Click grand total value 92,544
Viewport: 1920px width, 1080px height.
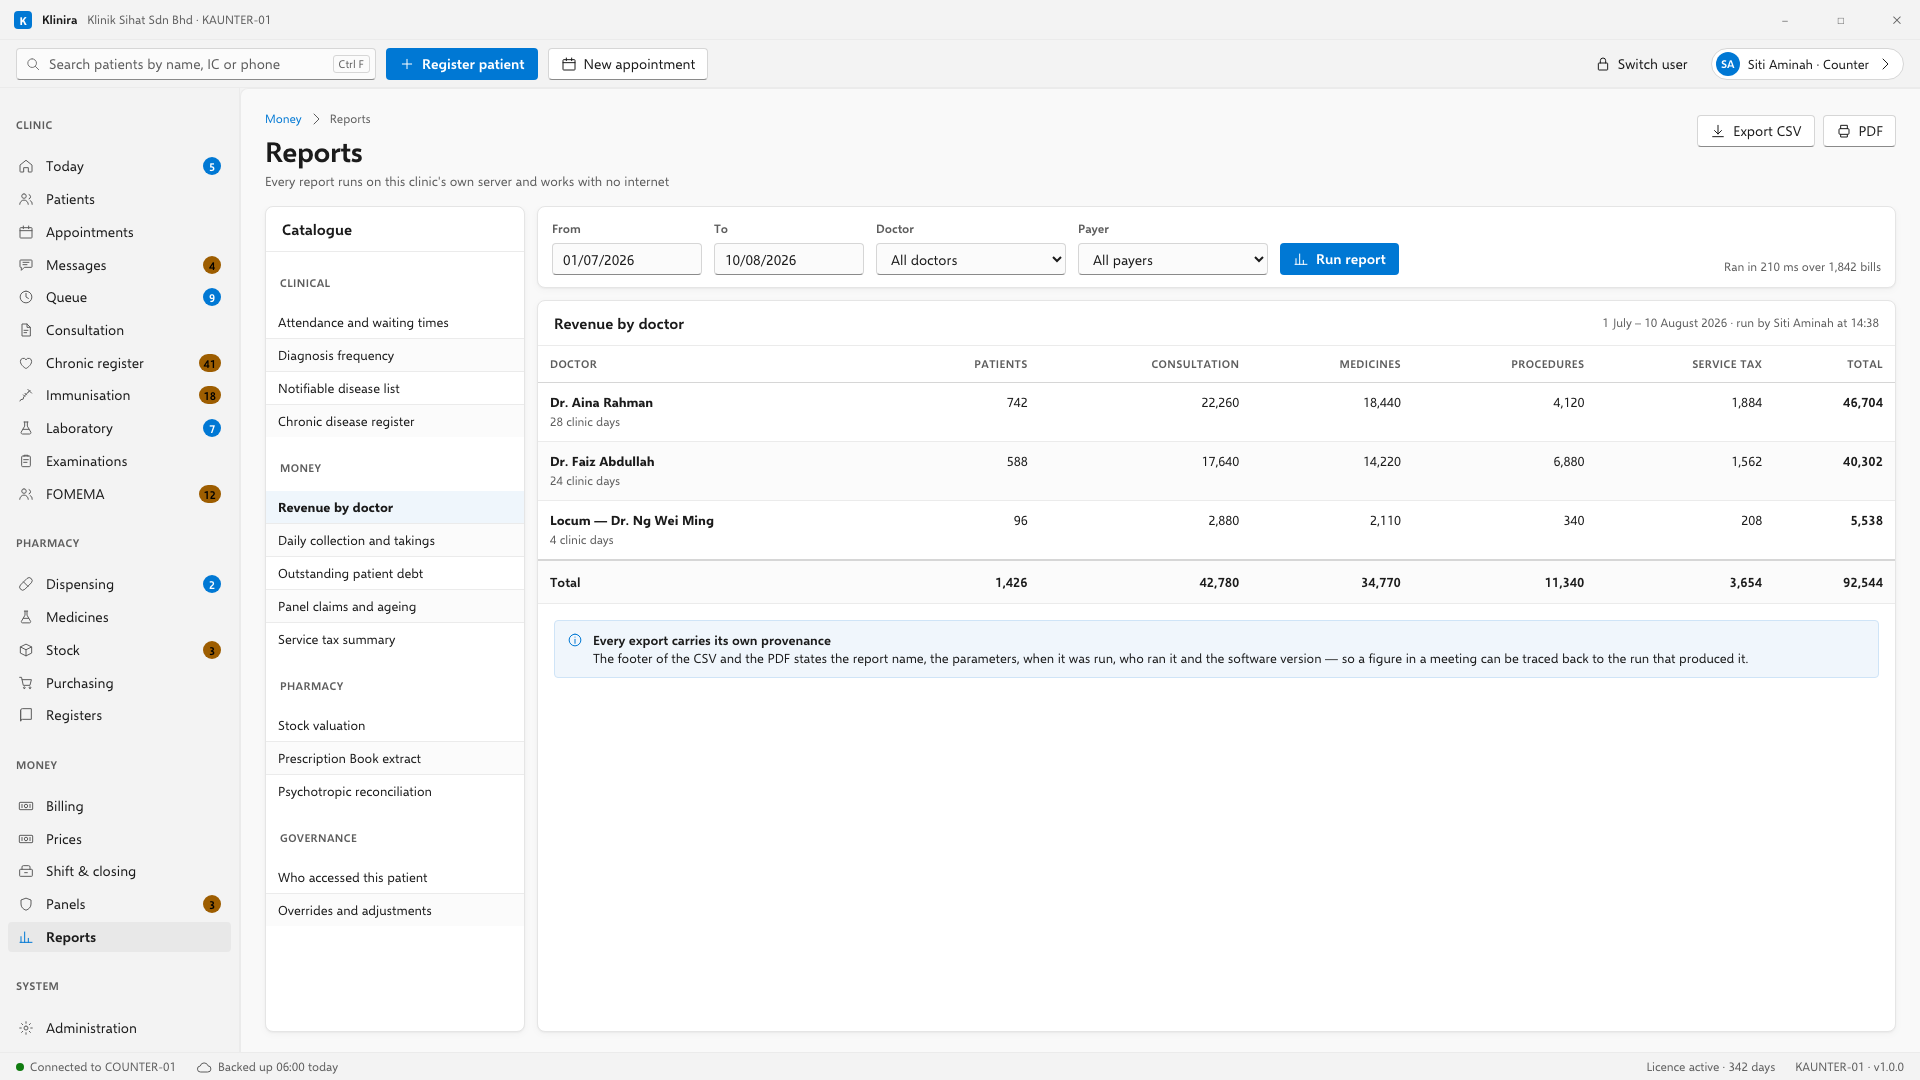[1862, 582]
